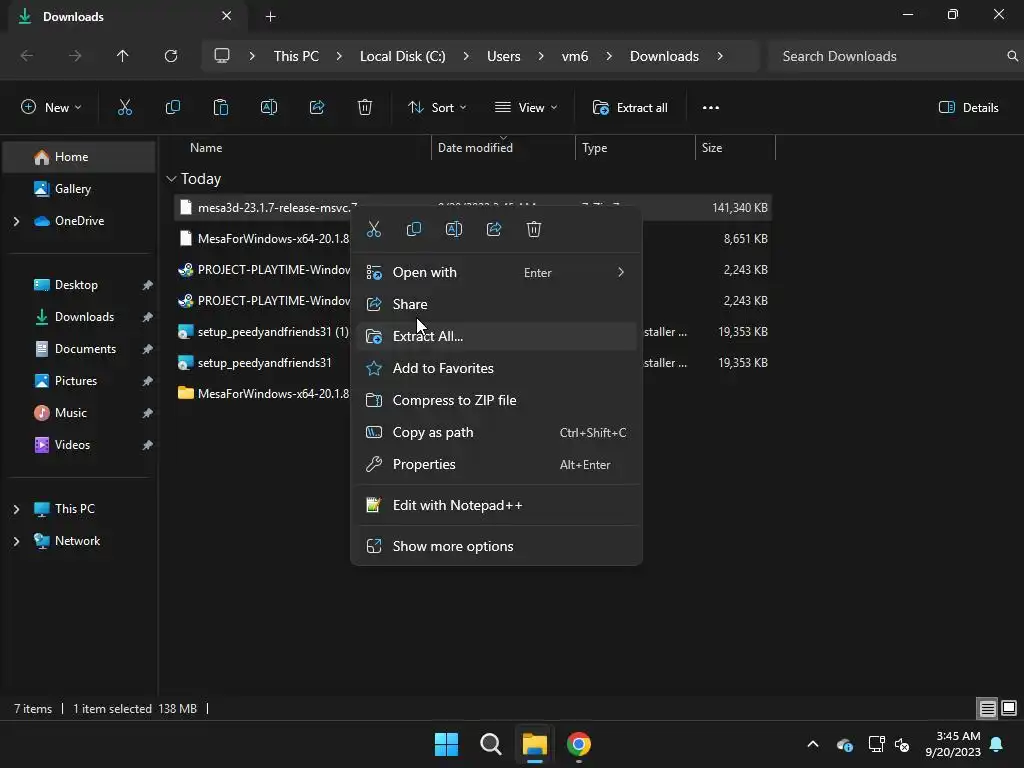Click the muted volume icon in system tray

pos(902,744)
